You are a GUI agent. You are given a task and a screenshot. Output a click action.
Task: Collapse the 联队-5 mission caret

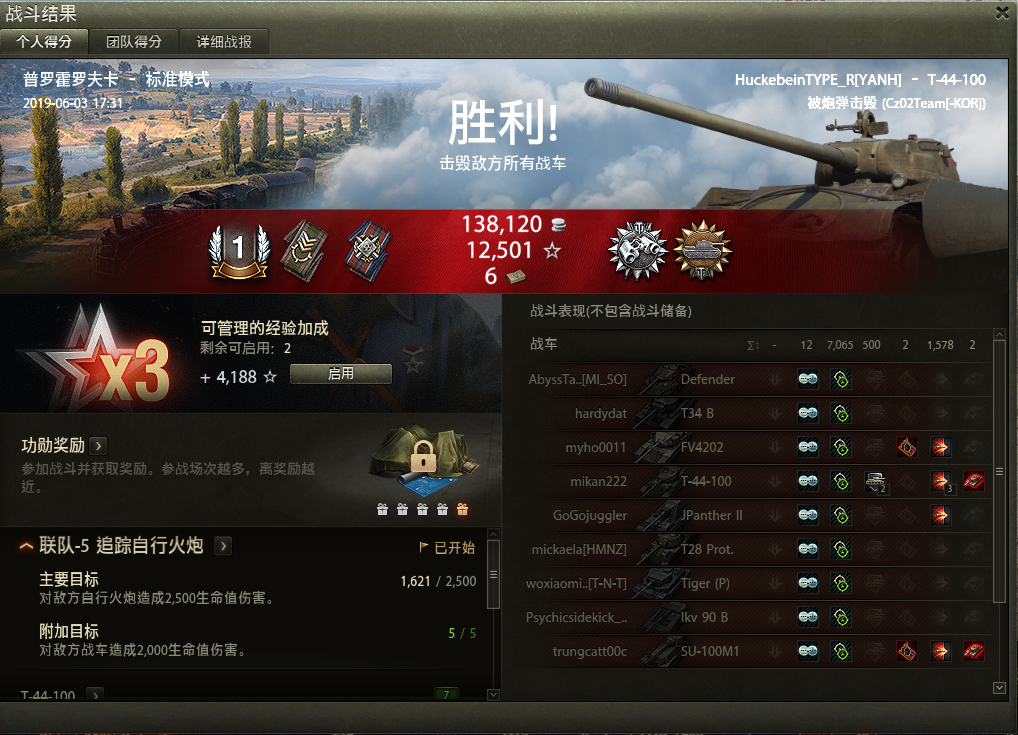pos(27,547)
